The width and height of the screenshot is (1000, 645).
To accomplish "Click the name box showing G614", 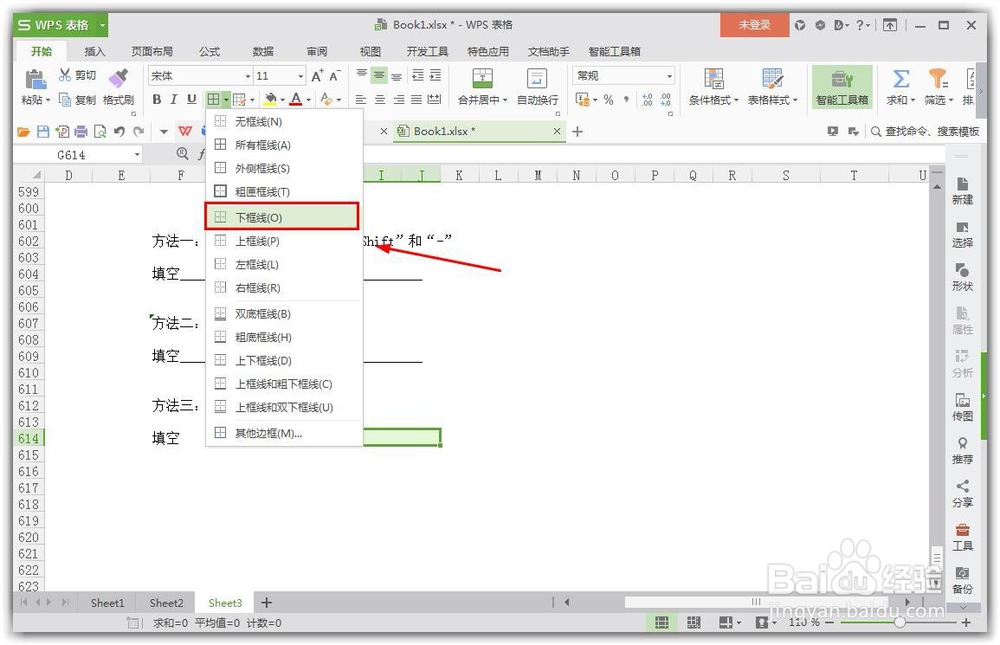I will click(x=77, y=155).
